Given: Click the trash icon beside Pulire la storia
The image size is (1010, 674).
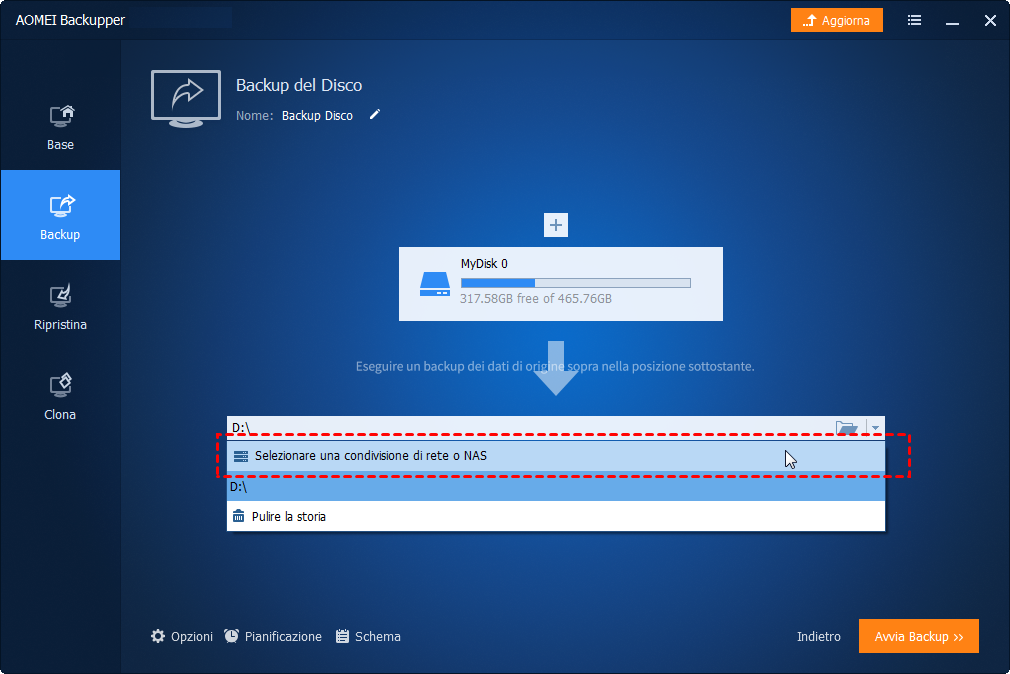Looking at the screenshot, I should 238,516.
